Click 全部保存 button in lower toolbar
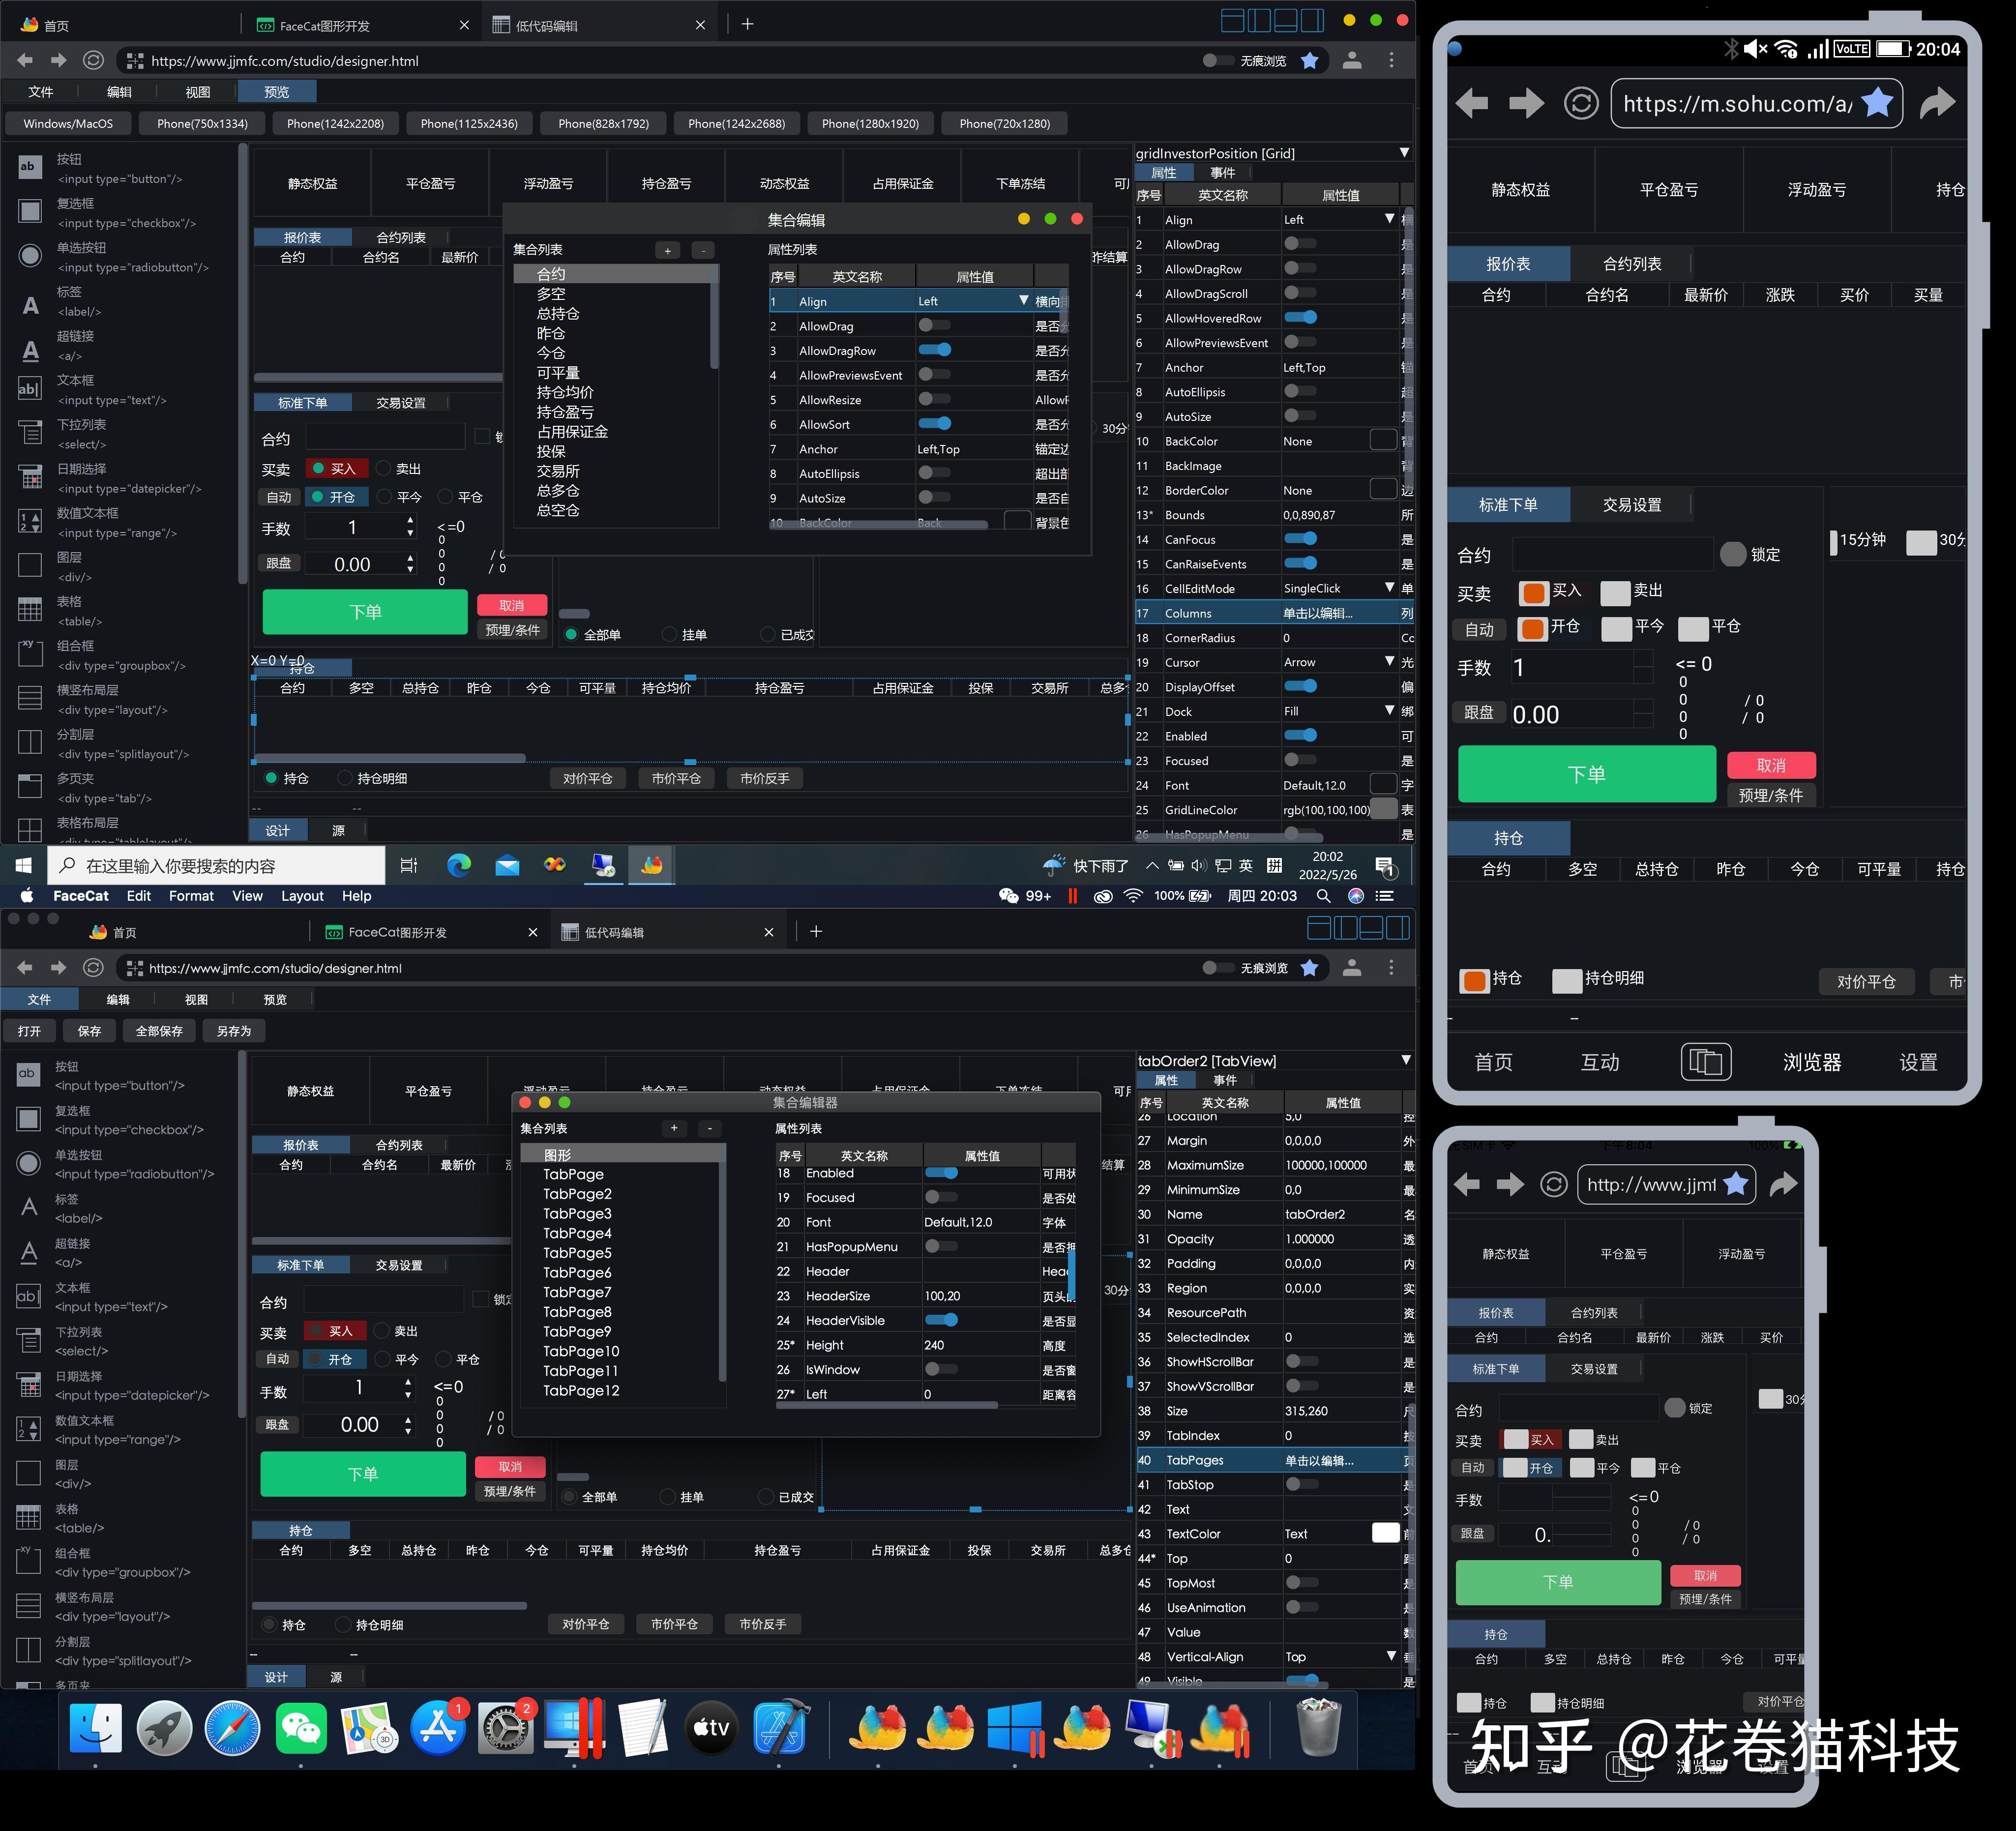Screen dimensions: 2016x1831 (159, 1031)
